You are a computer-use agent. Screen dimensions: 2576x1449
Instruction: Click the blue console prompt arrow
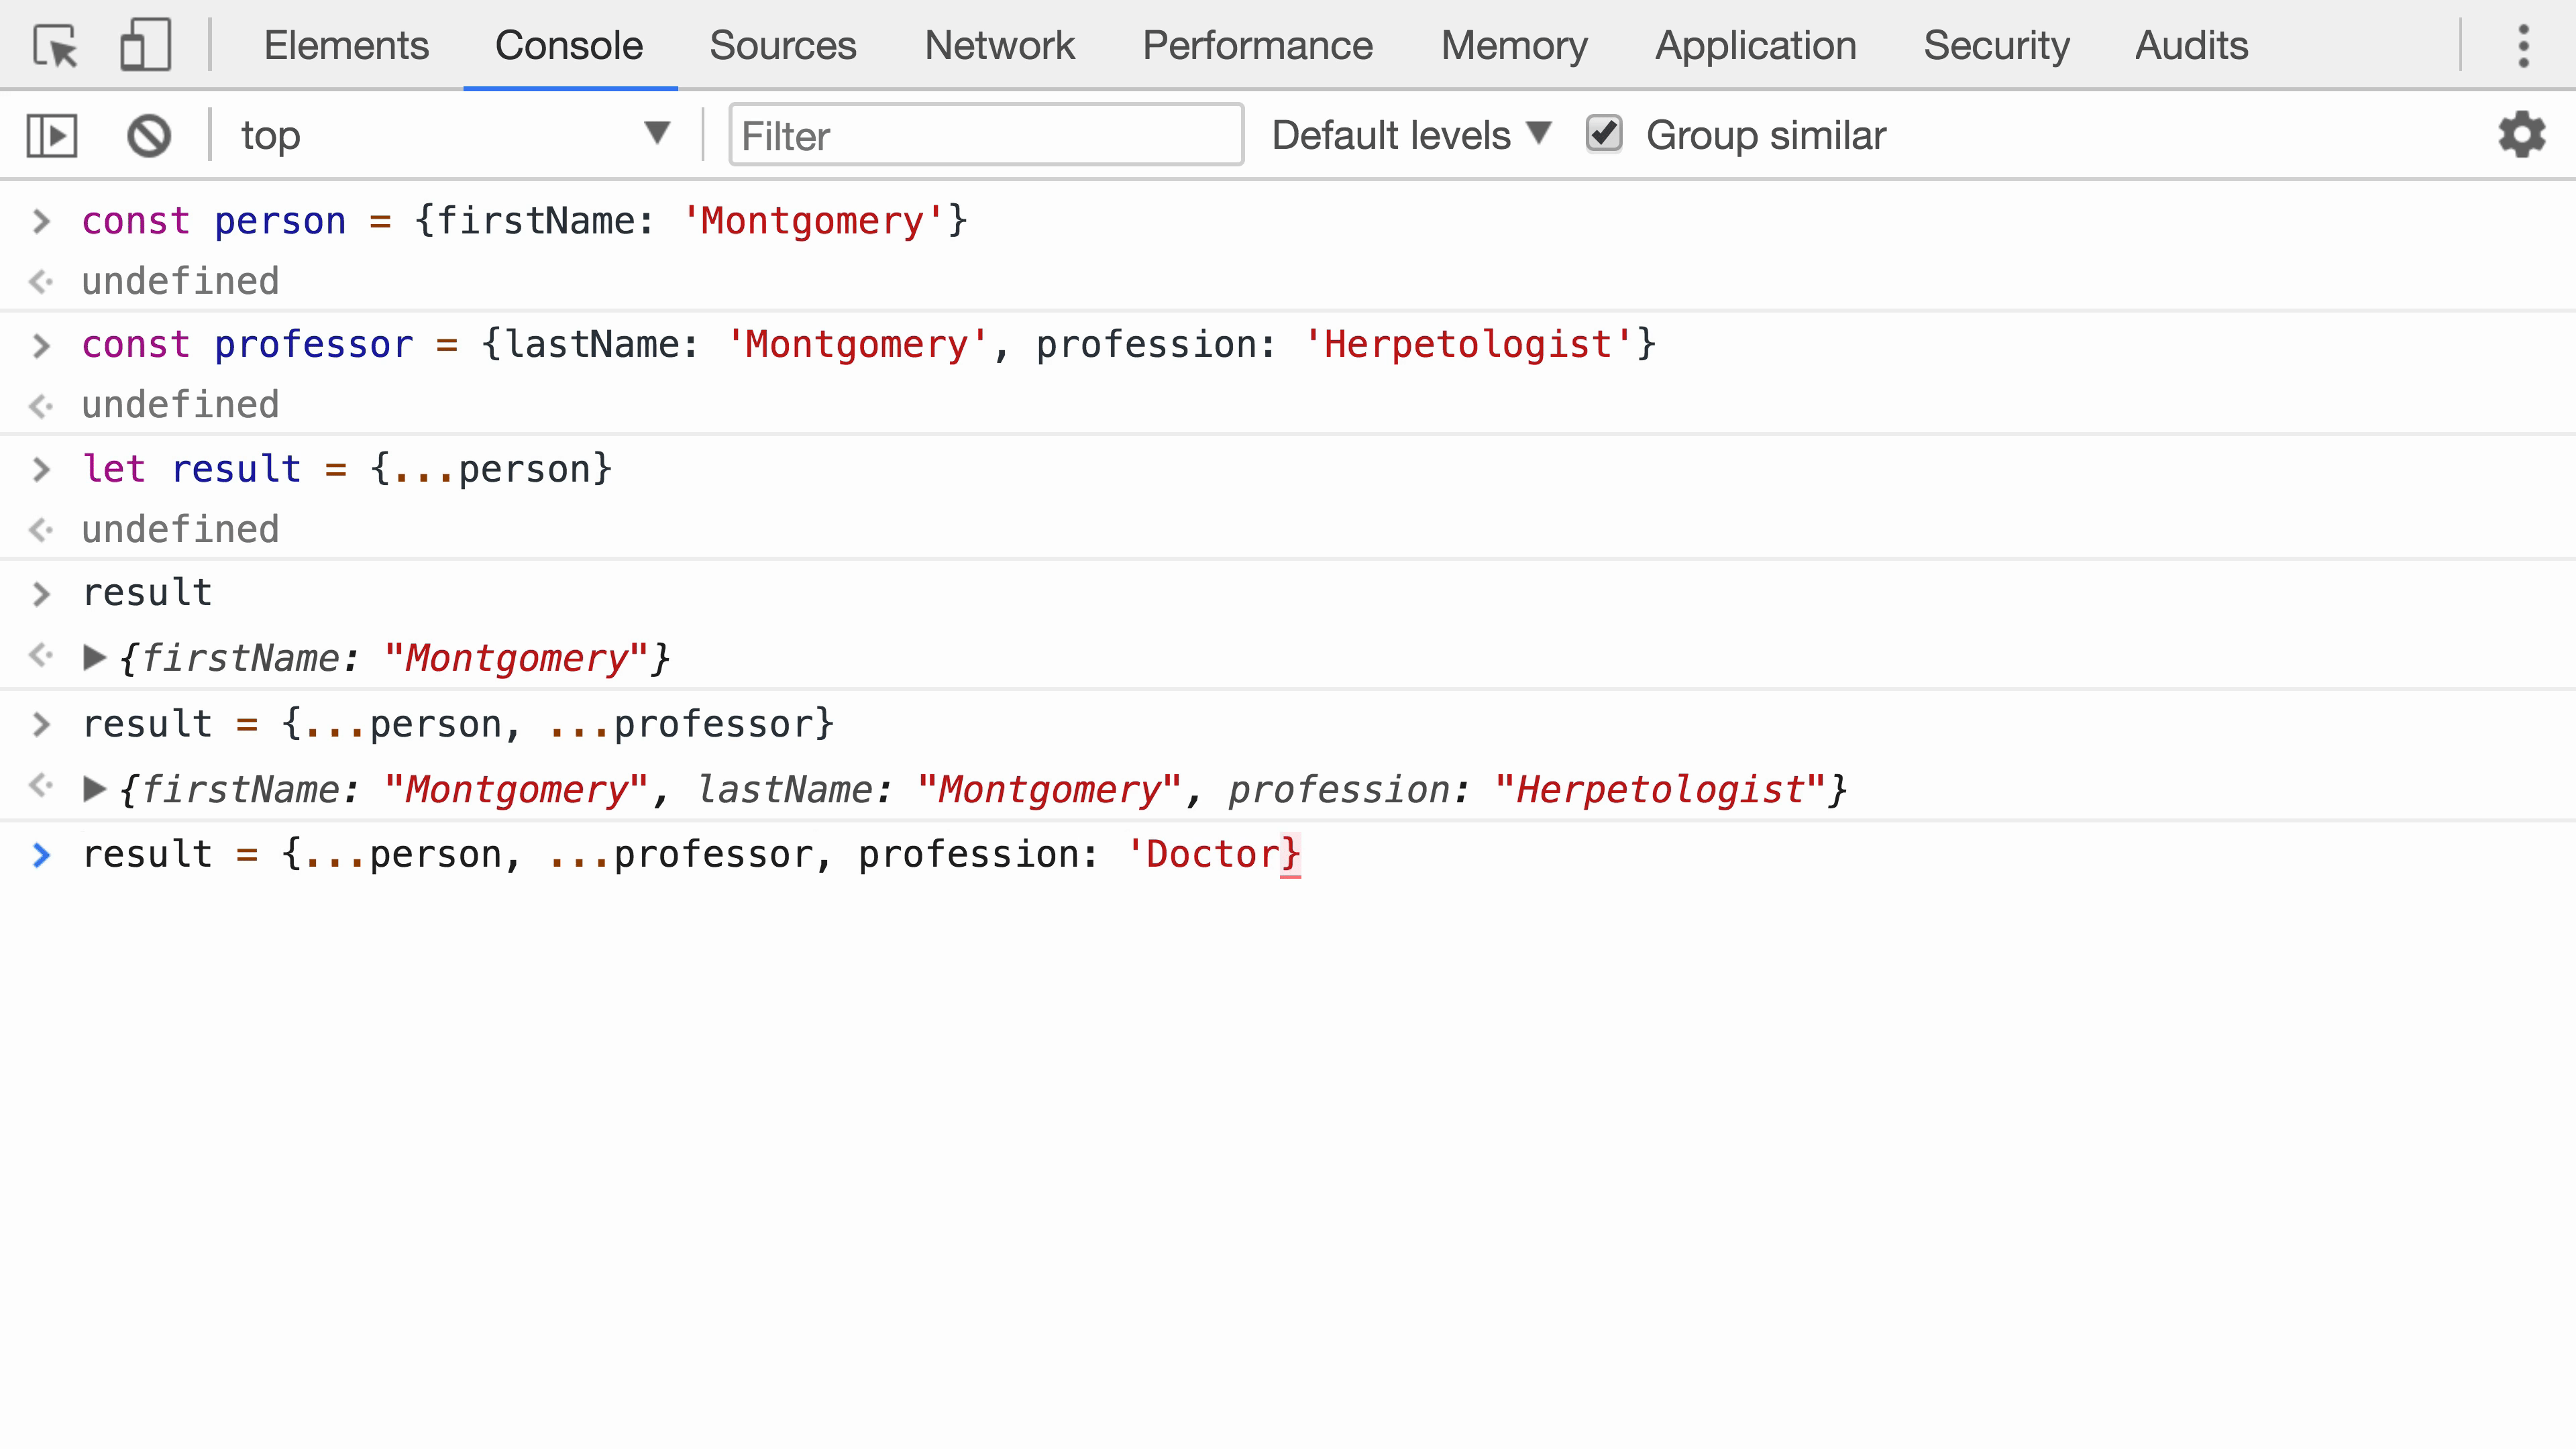(41, 855)
